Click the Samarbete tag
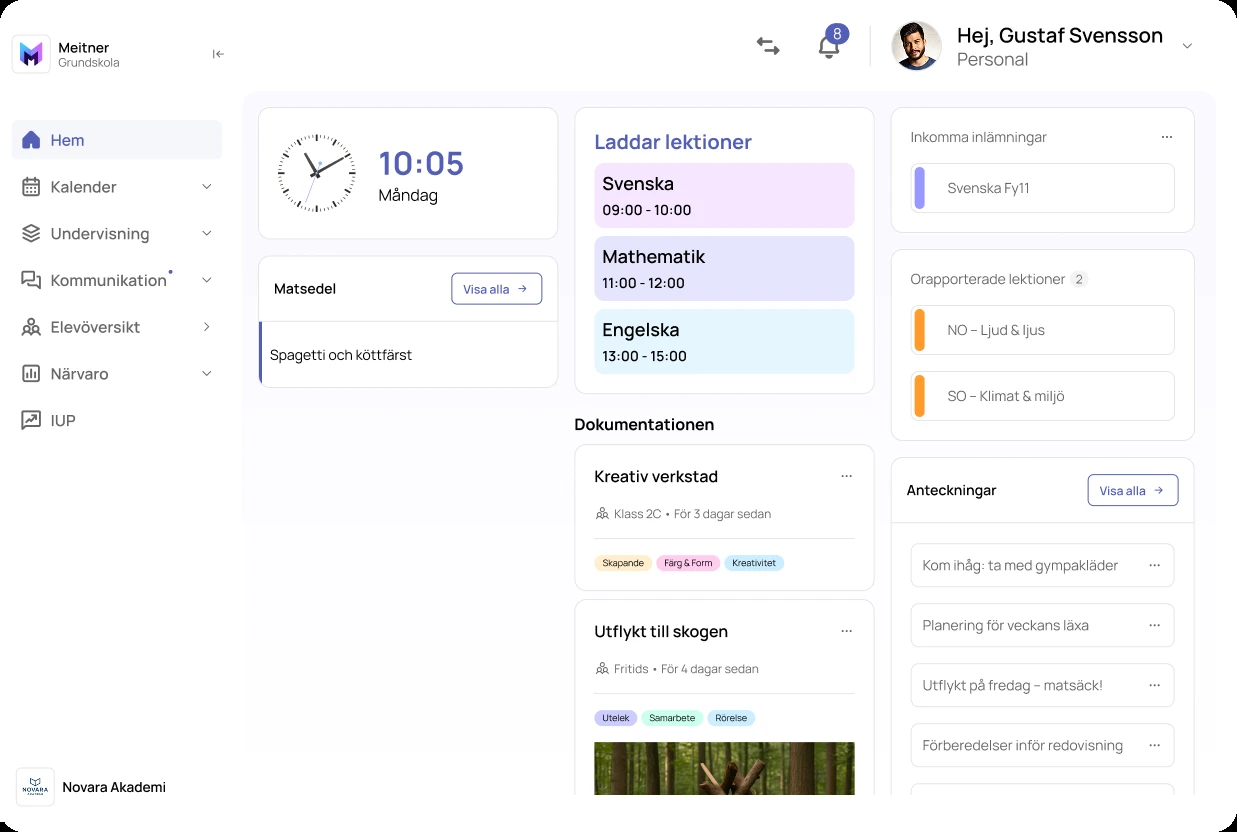 672,718
